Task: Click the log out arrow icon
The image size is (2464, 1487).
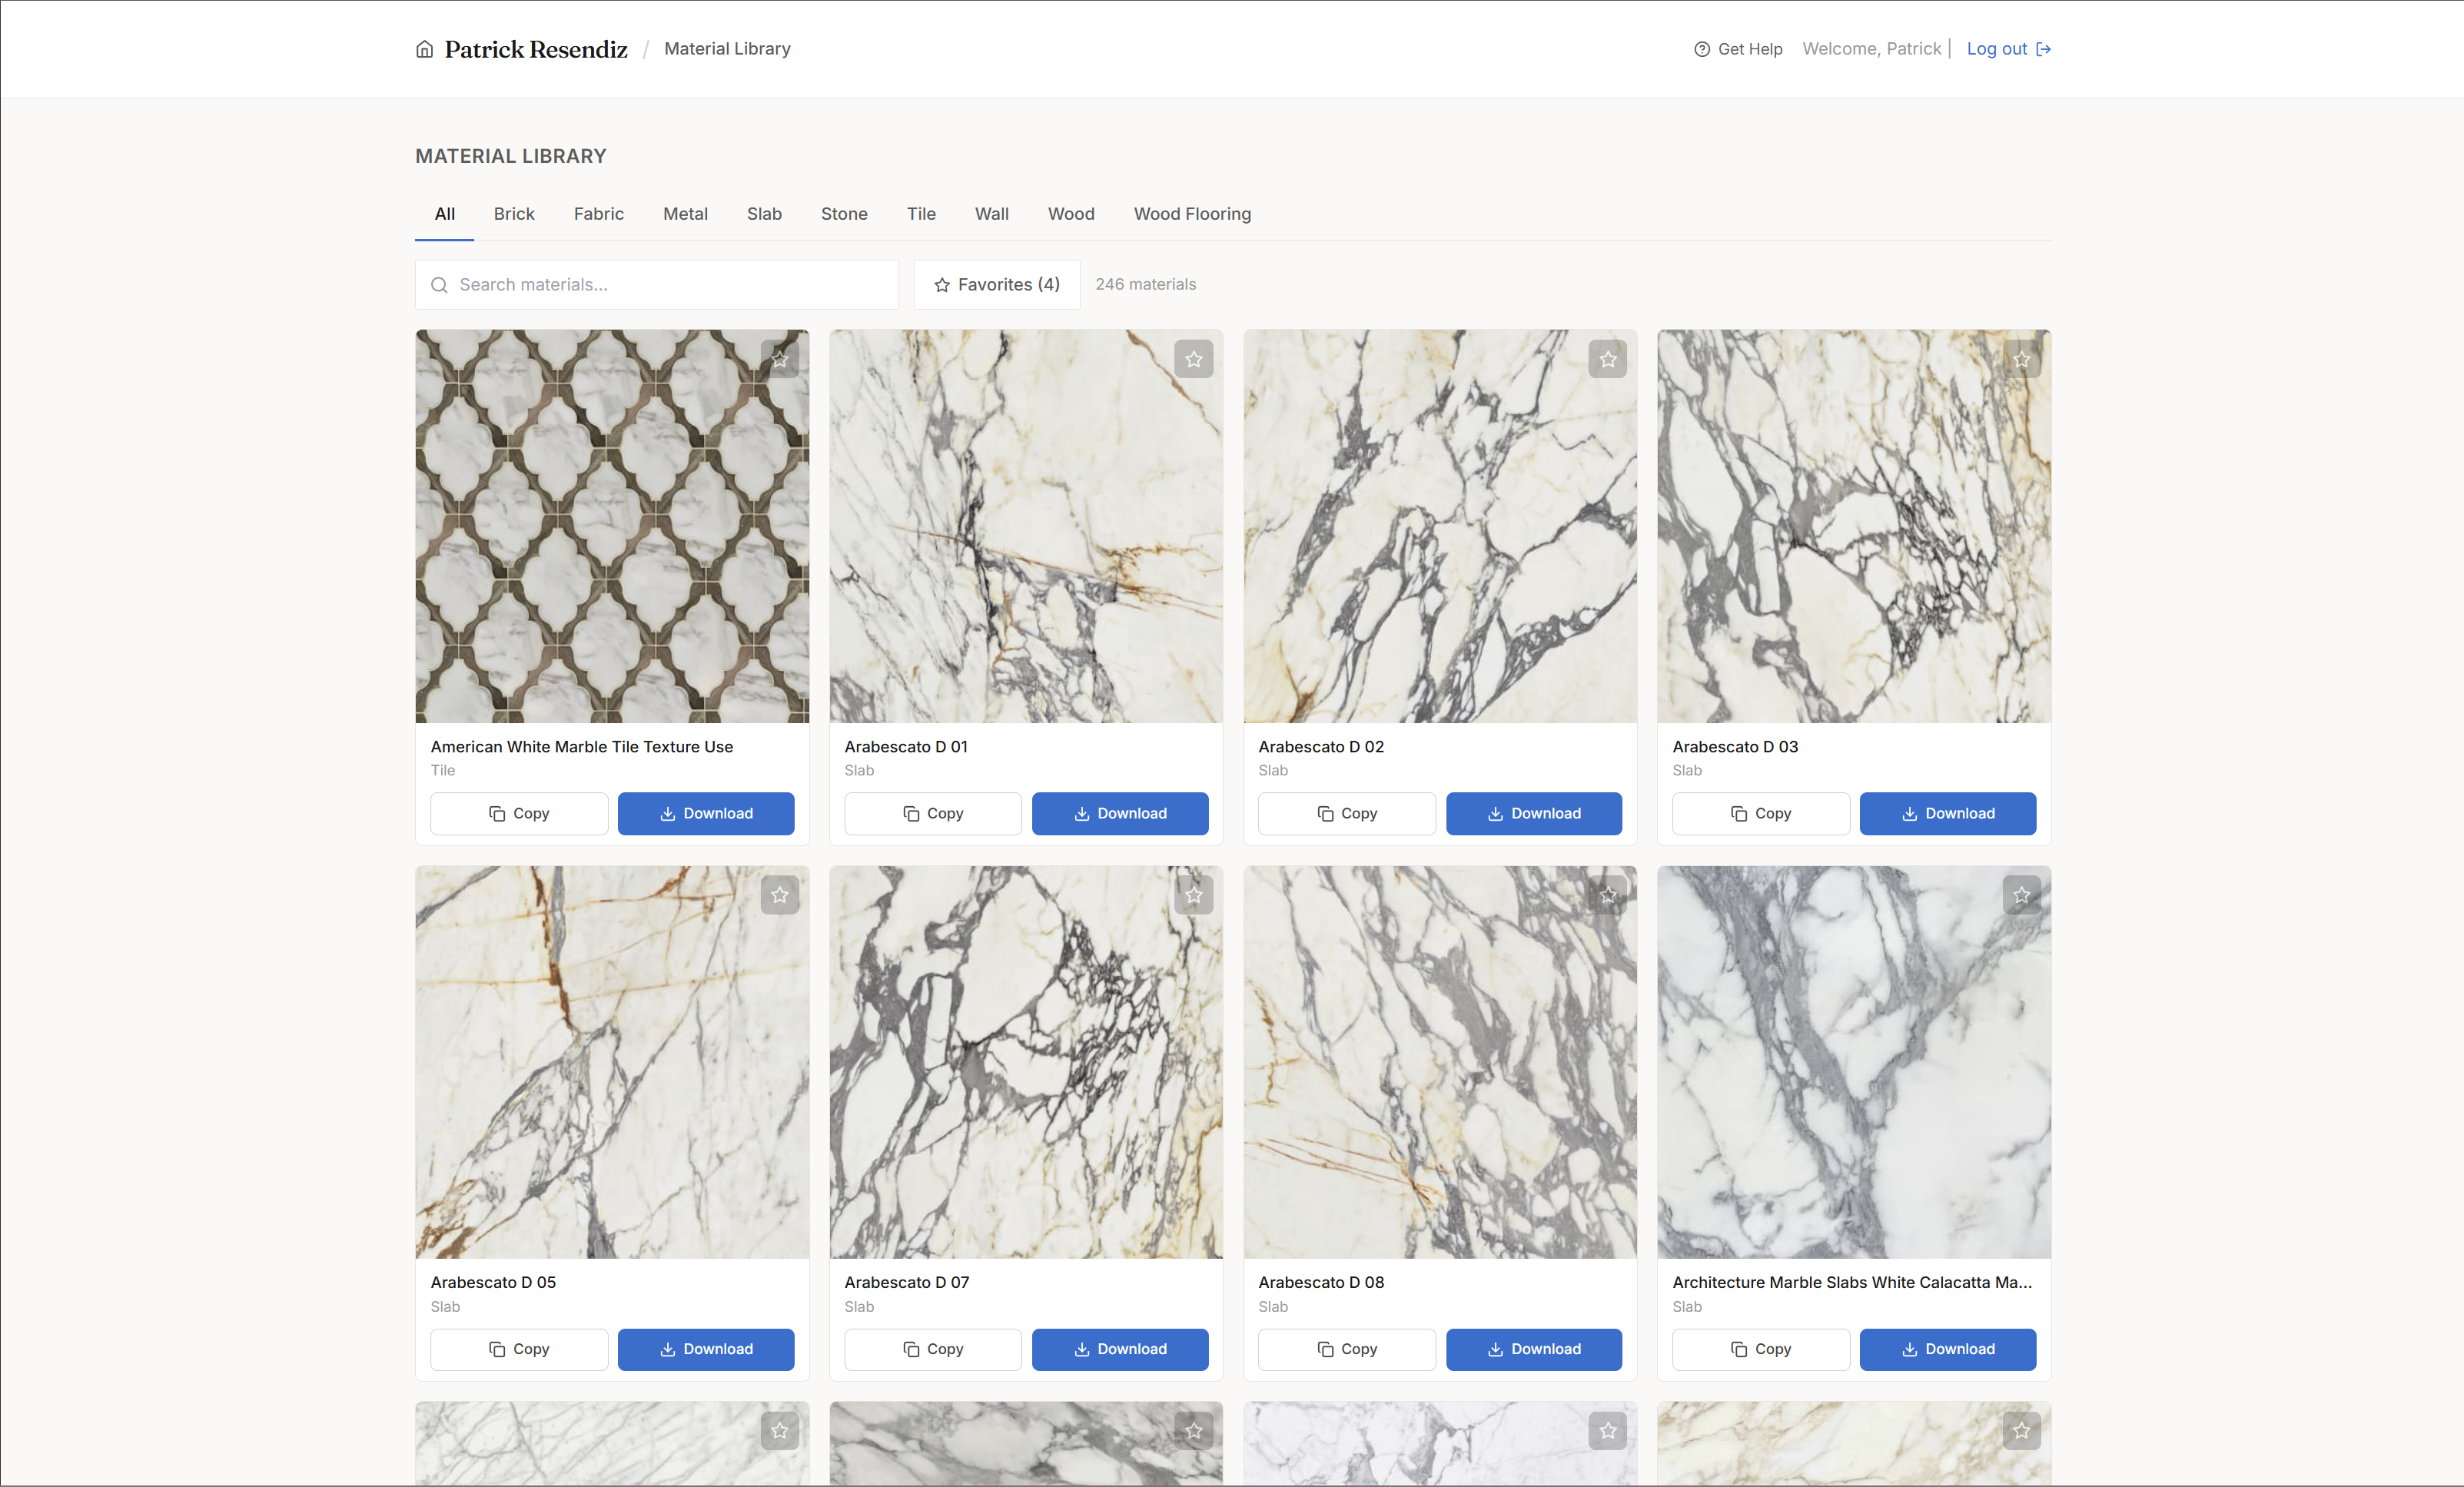Action: click(x=2045, y=48)
